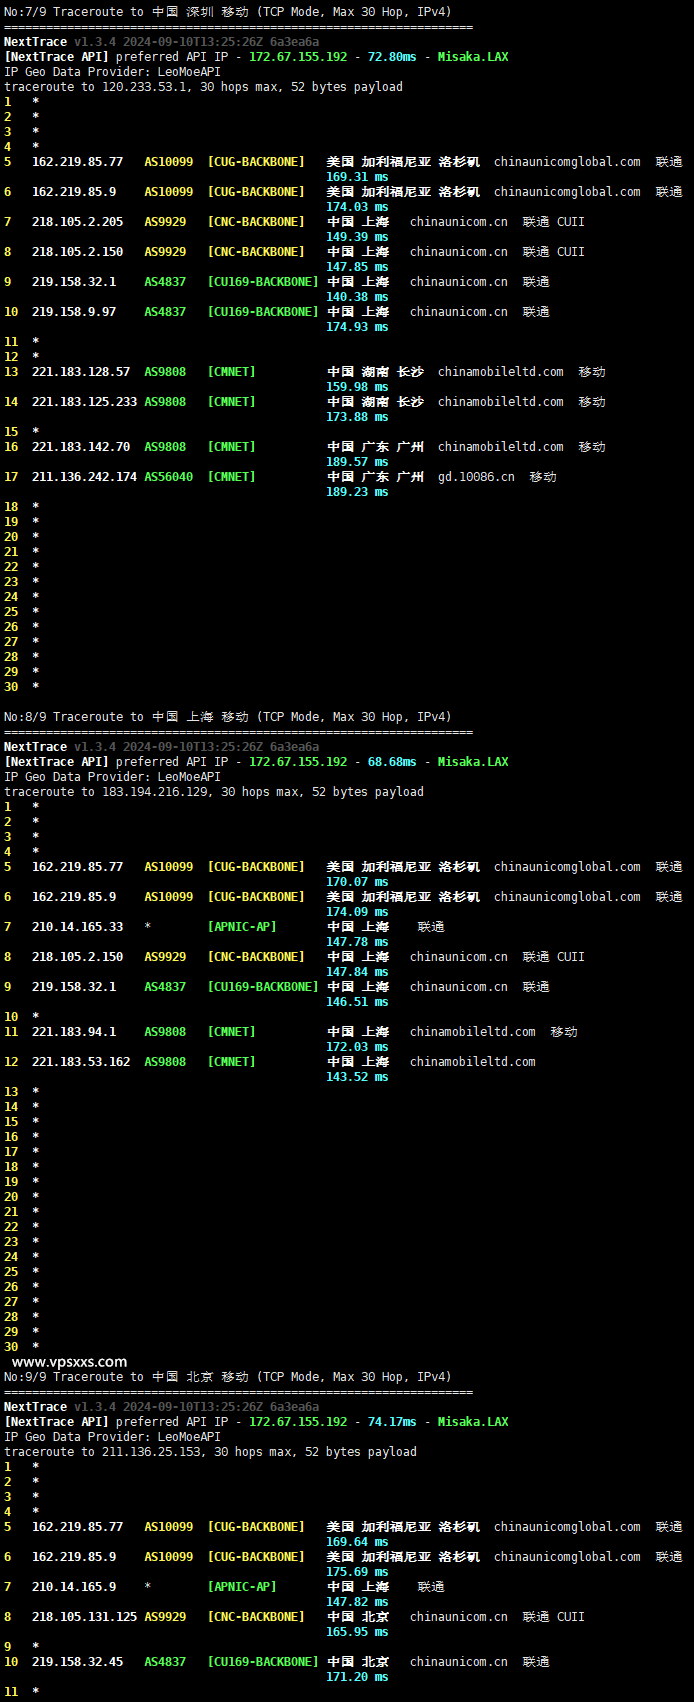The width and height of the screenshot is (694, 1702).
Task: Select the No:9/9 Traceroute Beijing header line
Action: pos(227,1377)
